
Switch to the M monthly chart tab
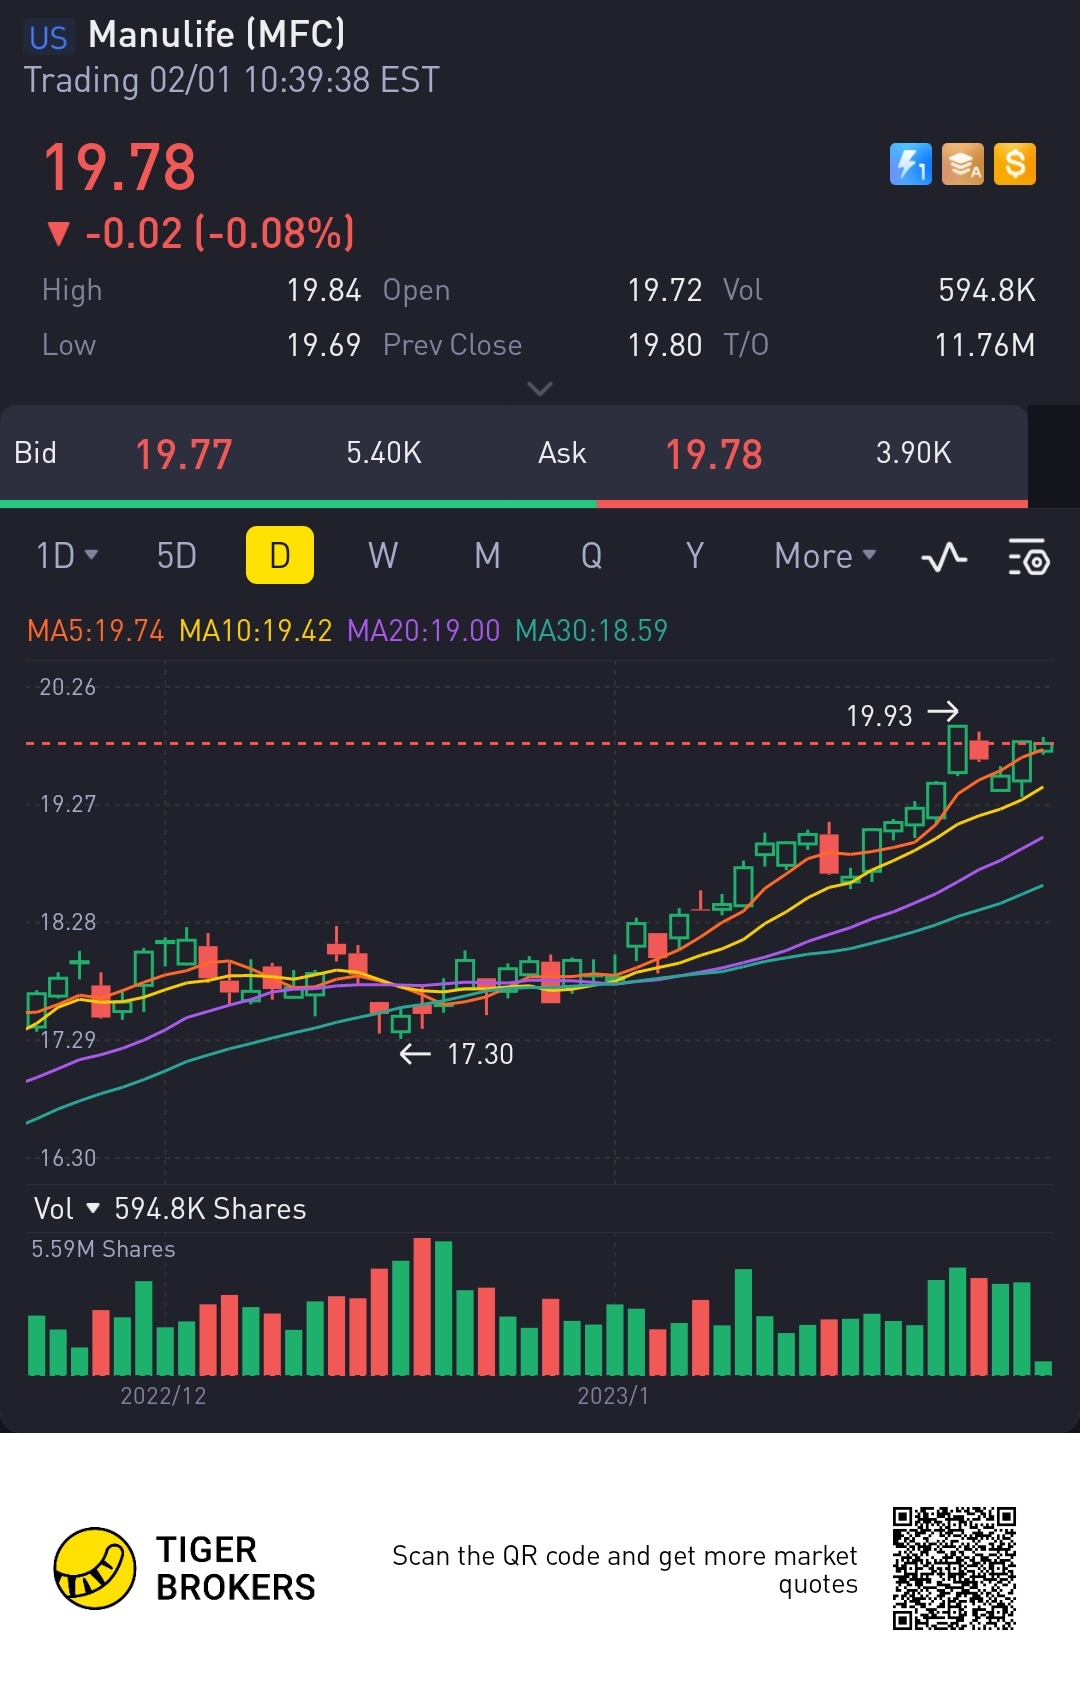487,555
